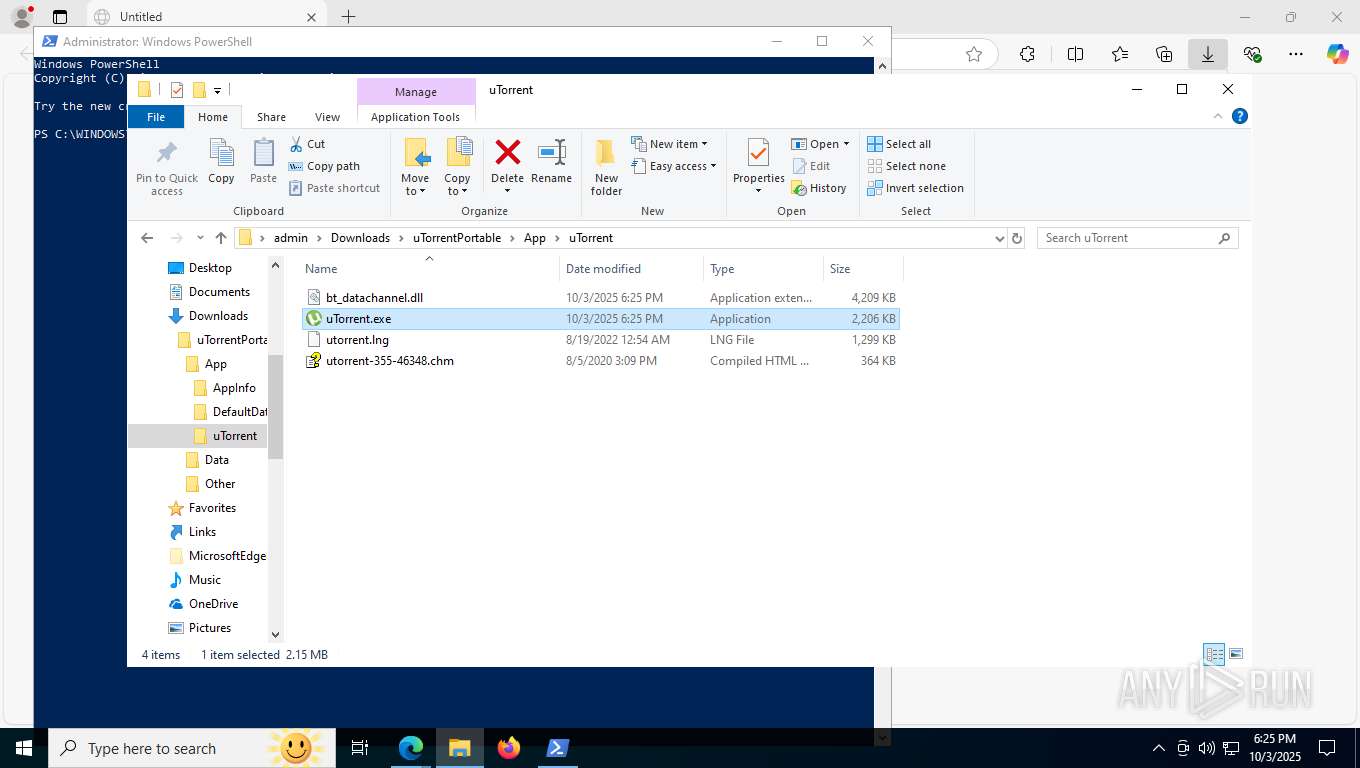The height and width of the screenshot is (768, 1360).
Task: Expand the Delete dropdown arrow
Action: point(507,191)
